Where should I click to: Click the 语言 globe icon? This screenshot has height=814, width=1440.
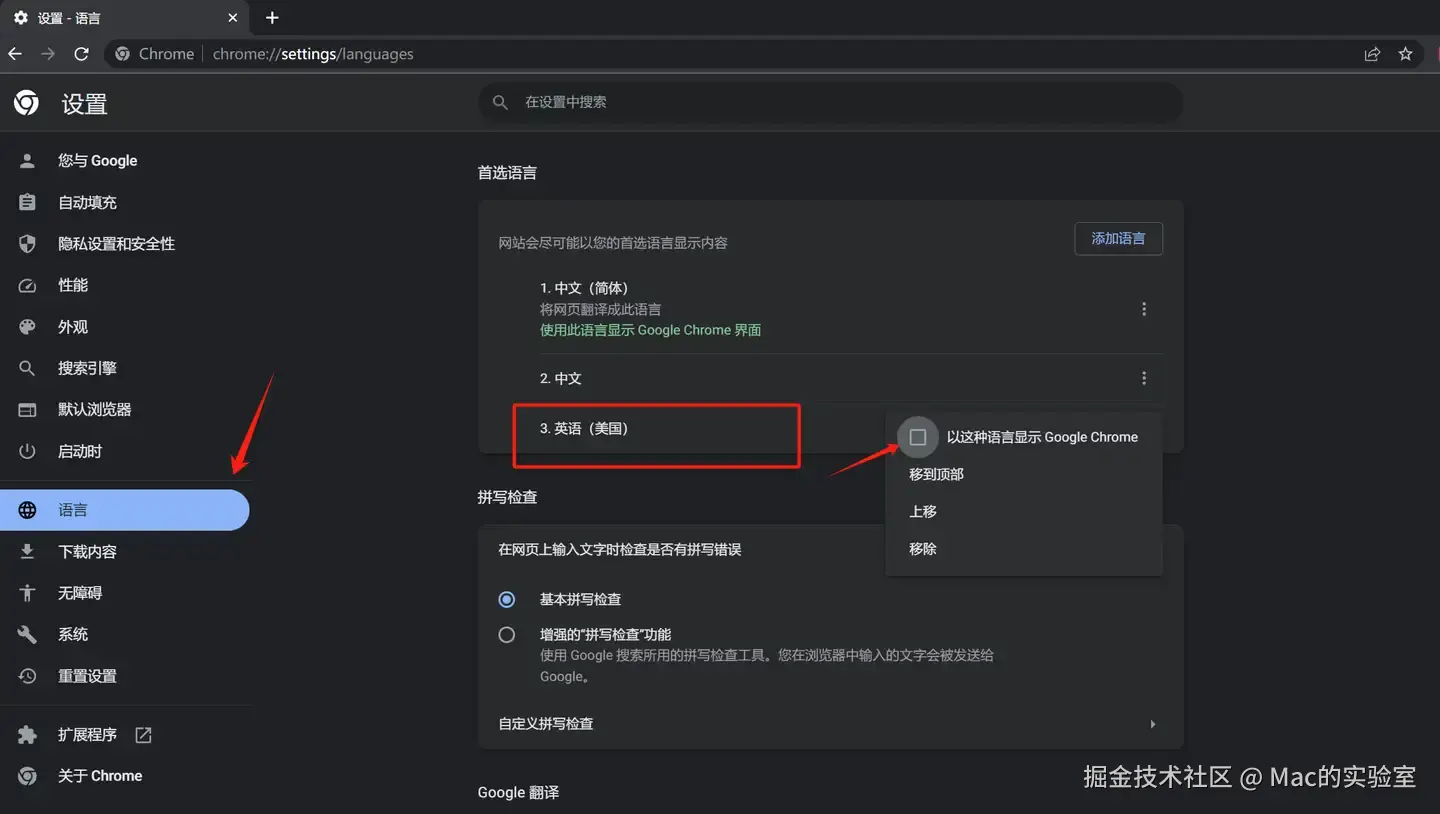coord(27,510)
